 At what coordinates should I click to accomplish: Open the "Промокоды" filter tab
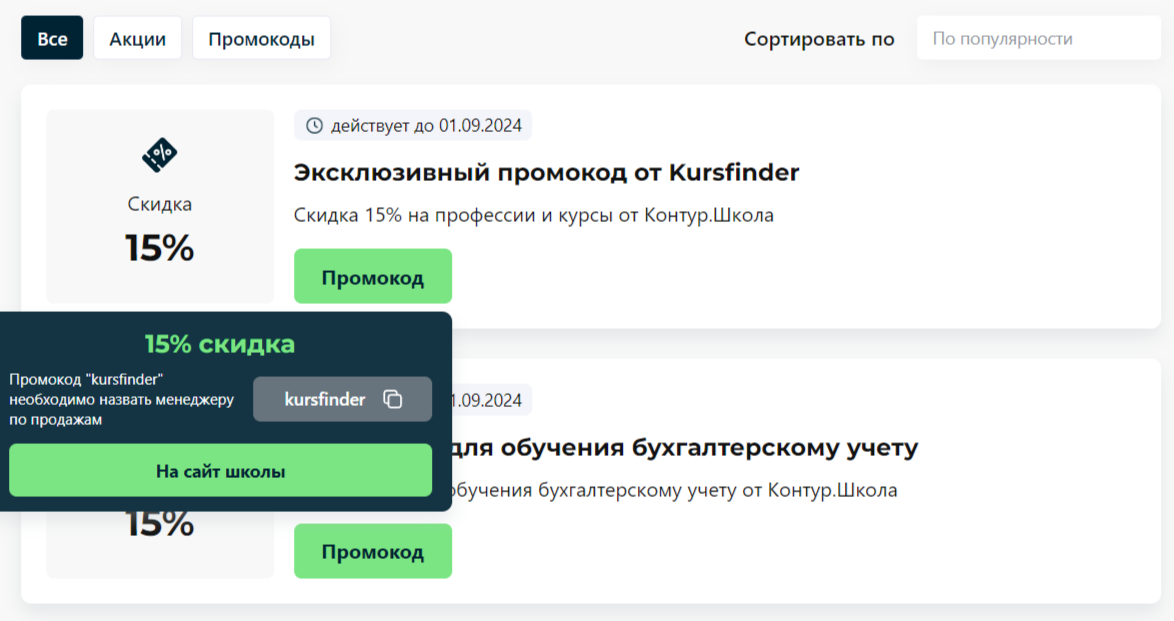click(261, 38)
